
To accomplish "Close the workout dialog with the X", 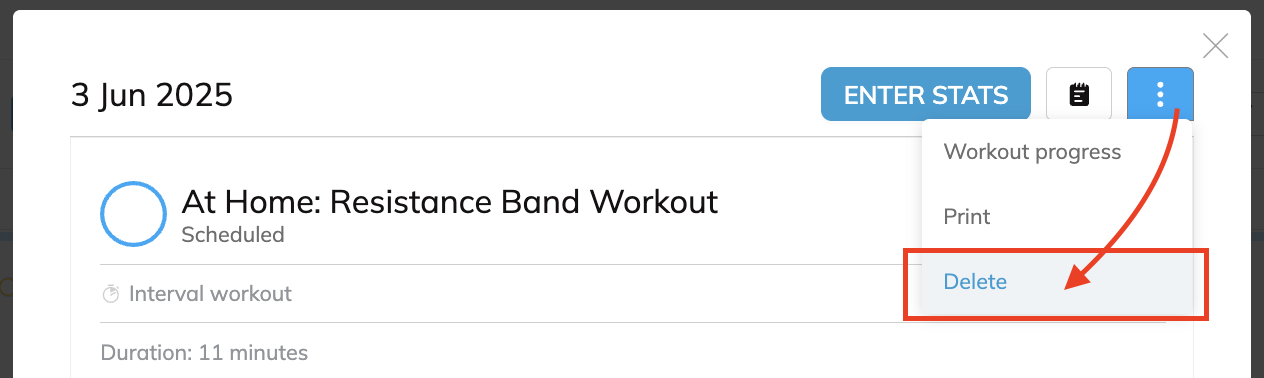I will pyautogui.click(x=1215, y=45).
